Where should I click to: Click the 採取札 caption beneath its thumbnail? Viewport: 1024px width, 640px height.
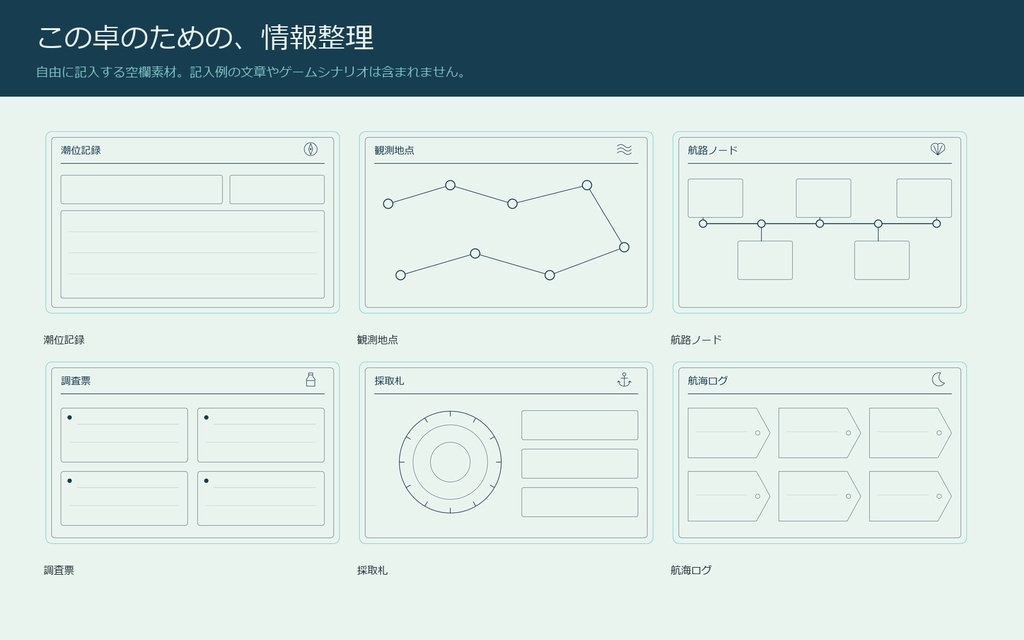[372, 570]
